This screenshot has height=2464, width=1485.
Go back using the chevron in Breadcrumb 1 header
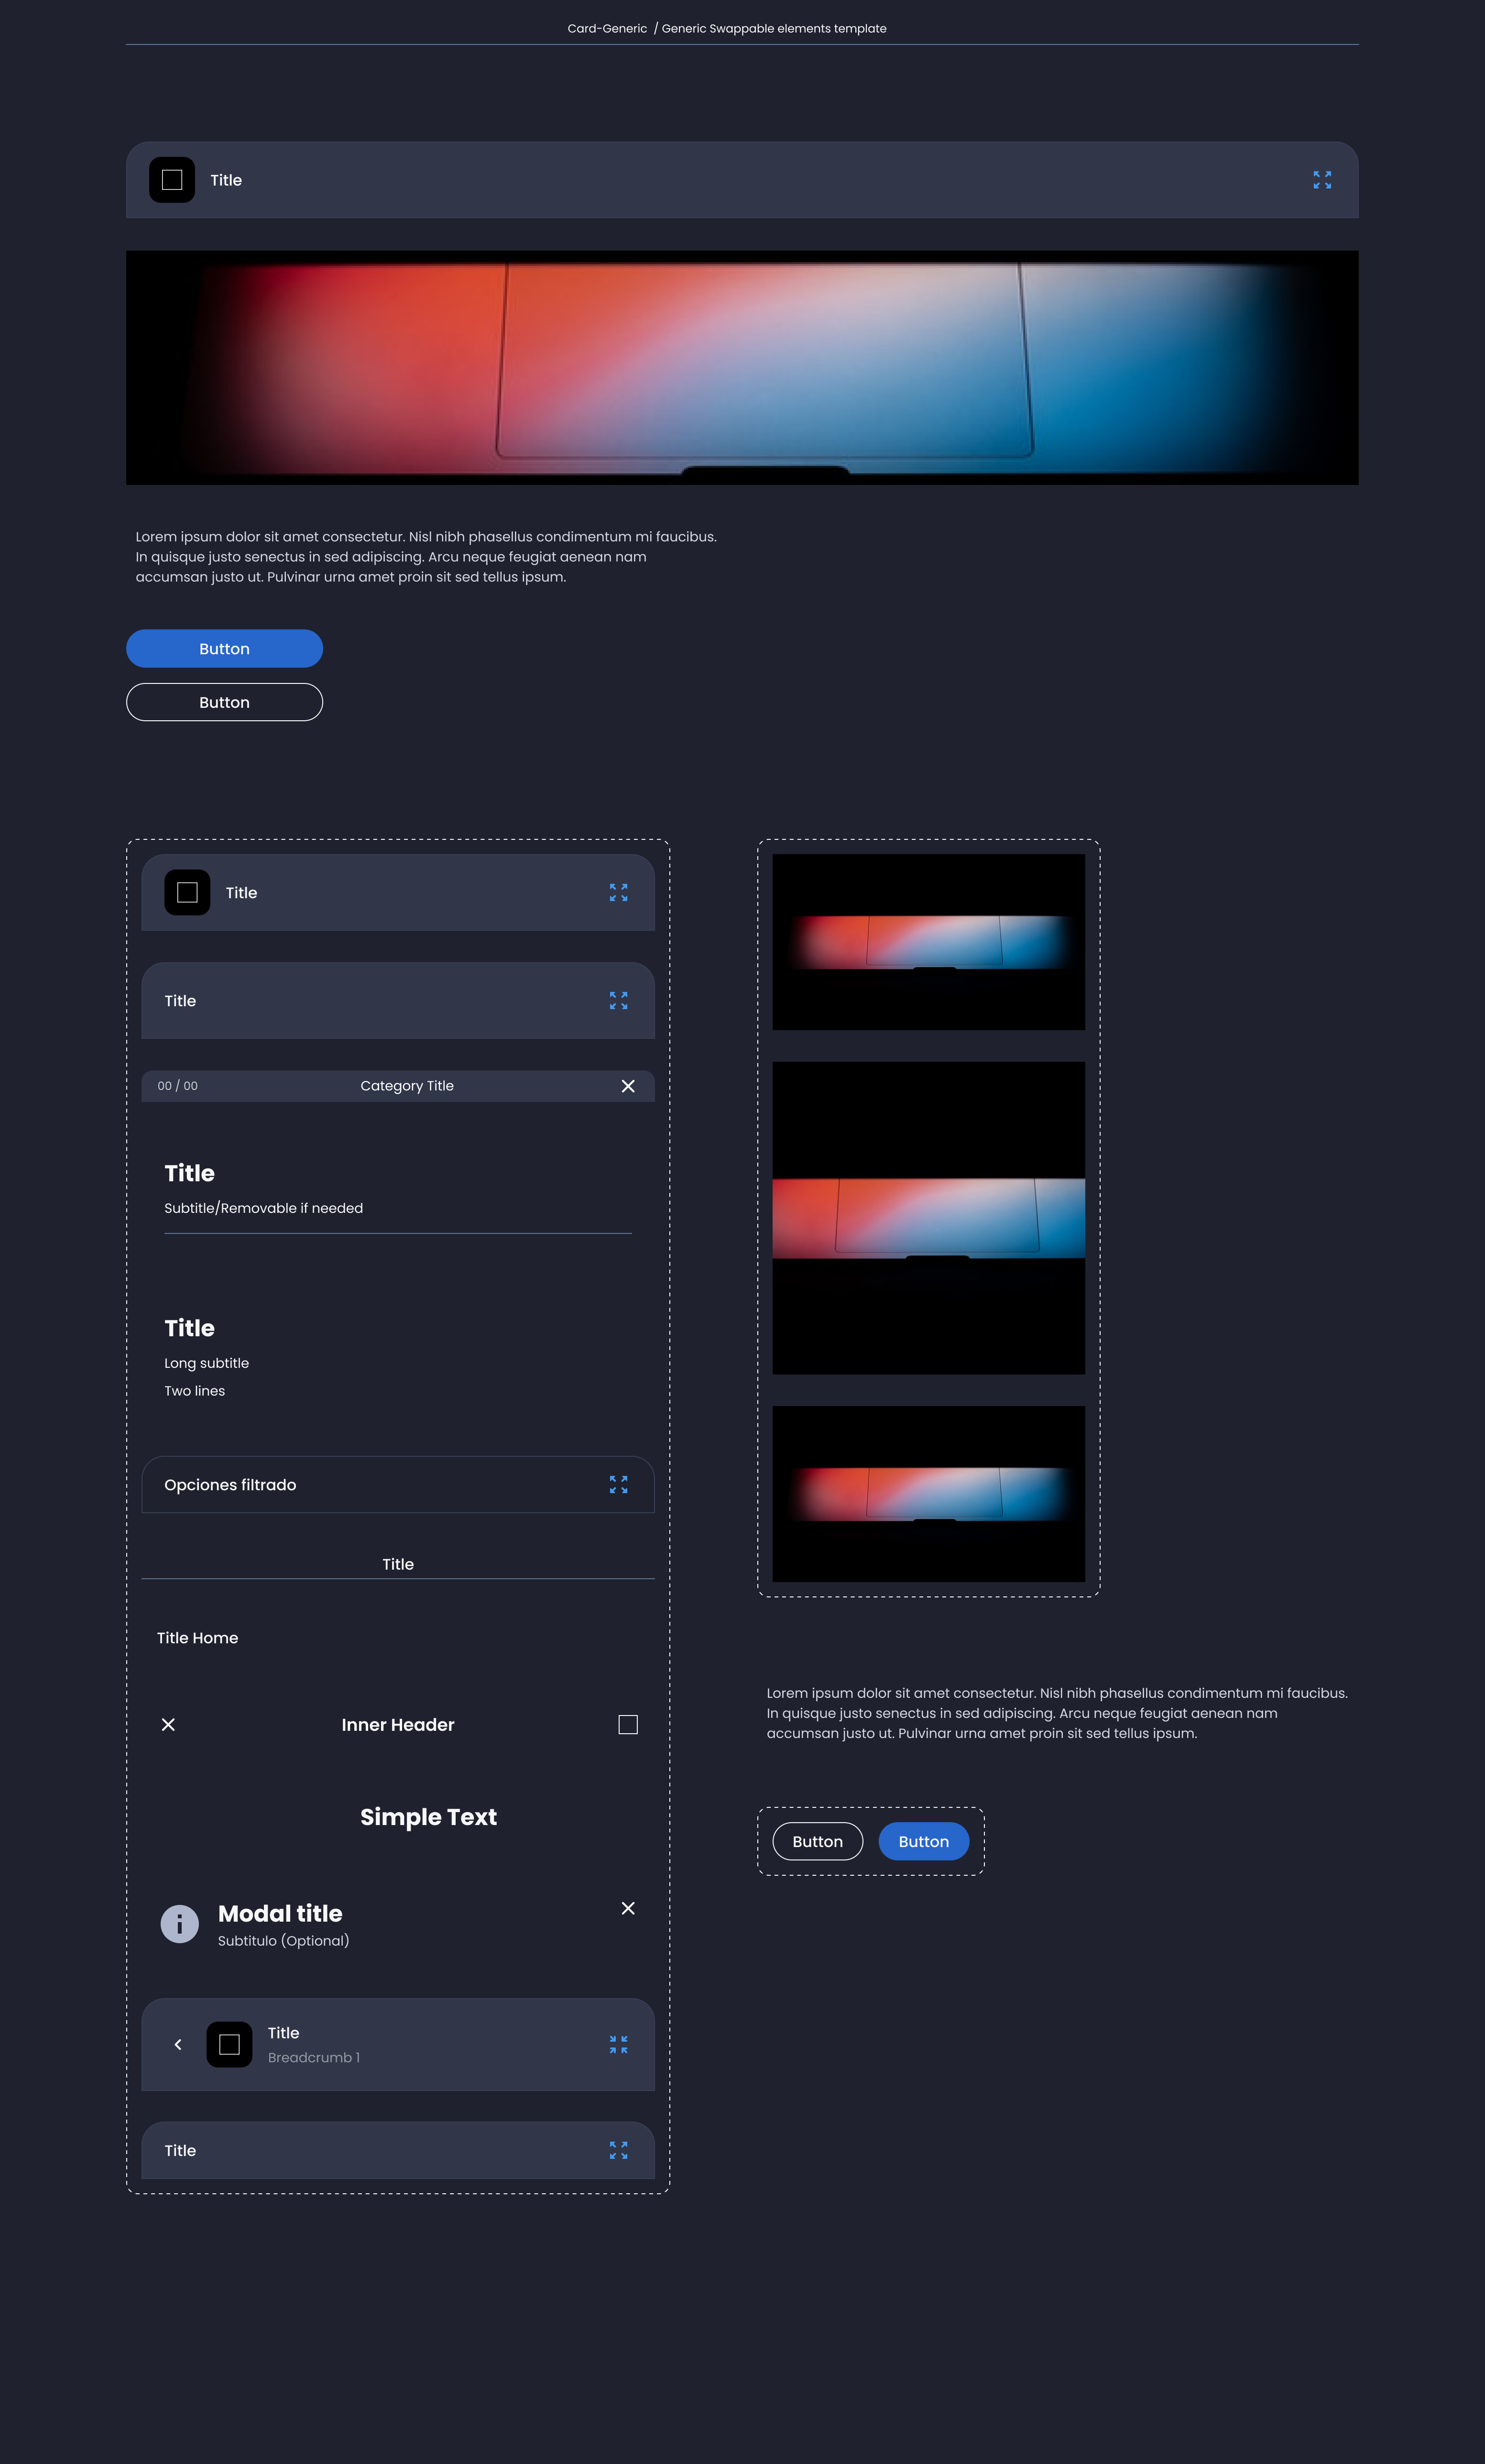pos(178,2045)
